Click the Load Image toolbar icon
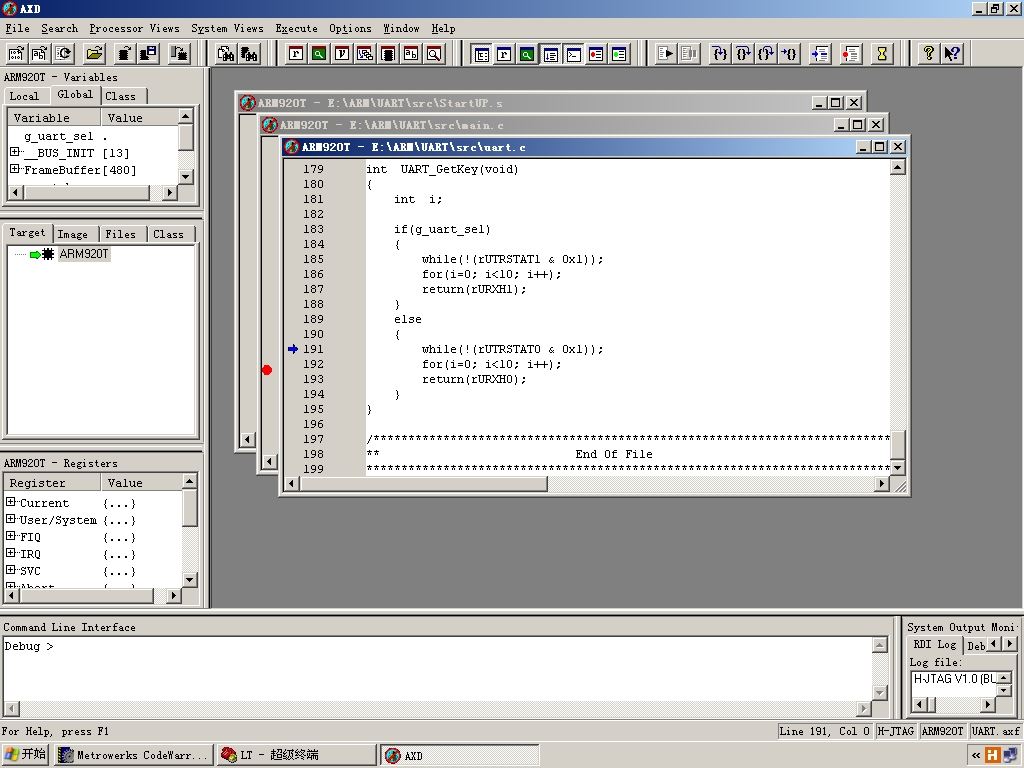The image size is (1024, 768). (x=16, y=54)
